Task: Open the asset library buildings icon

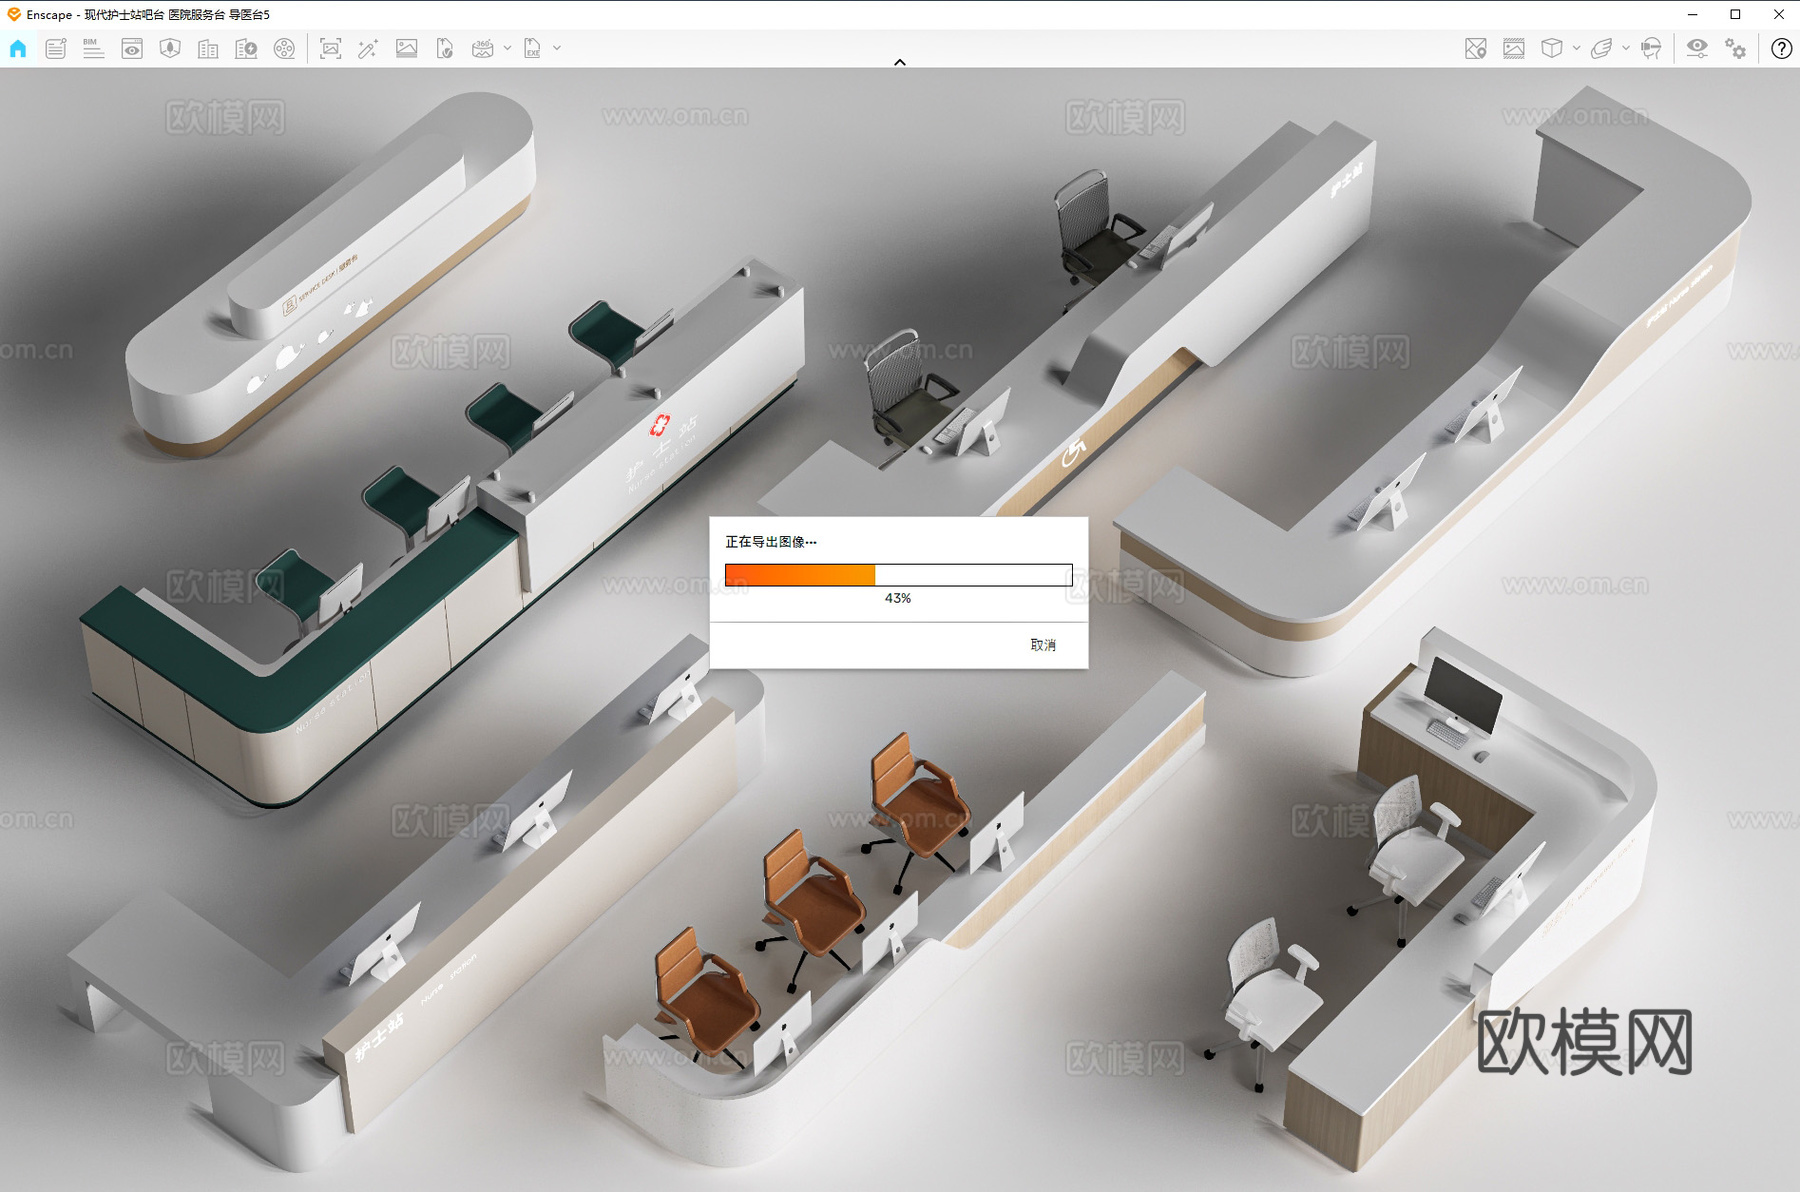Action: pos(208,48)
